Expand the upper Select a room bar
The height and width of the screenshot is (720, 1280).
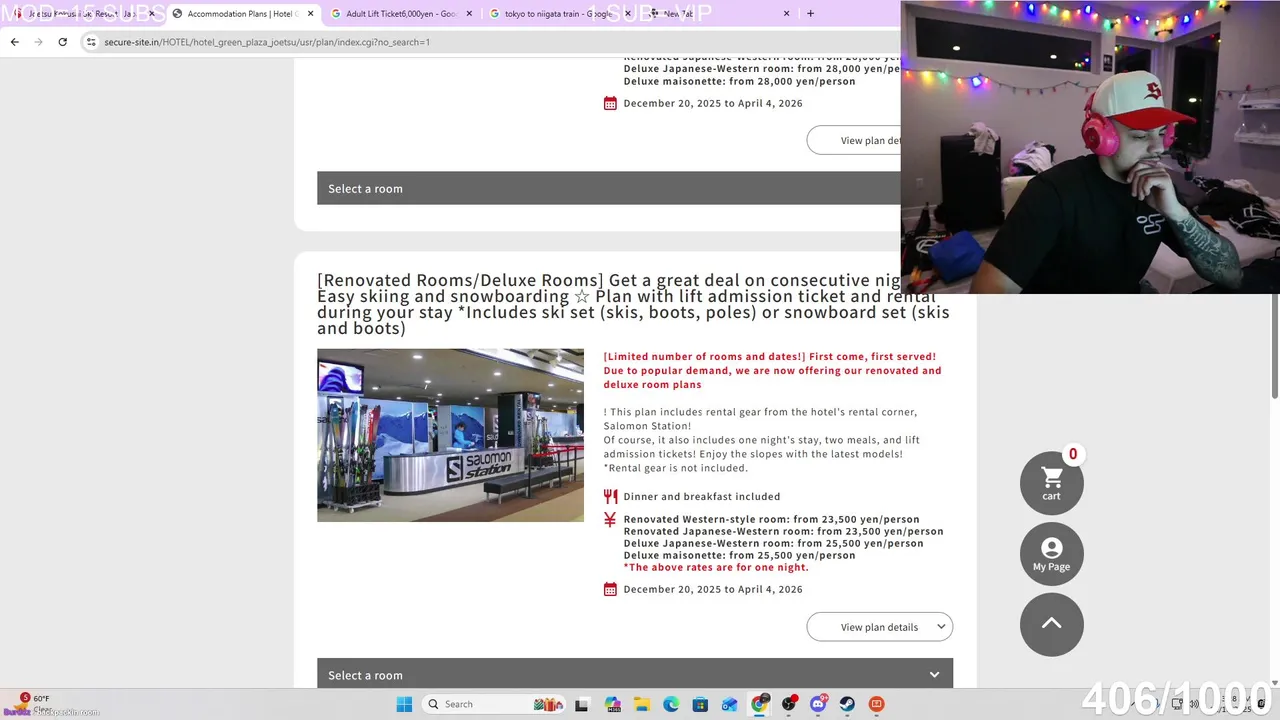[x=609, y=188]
